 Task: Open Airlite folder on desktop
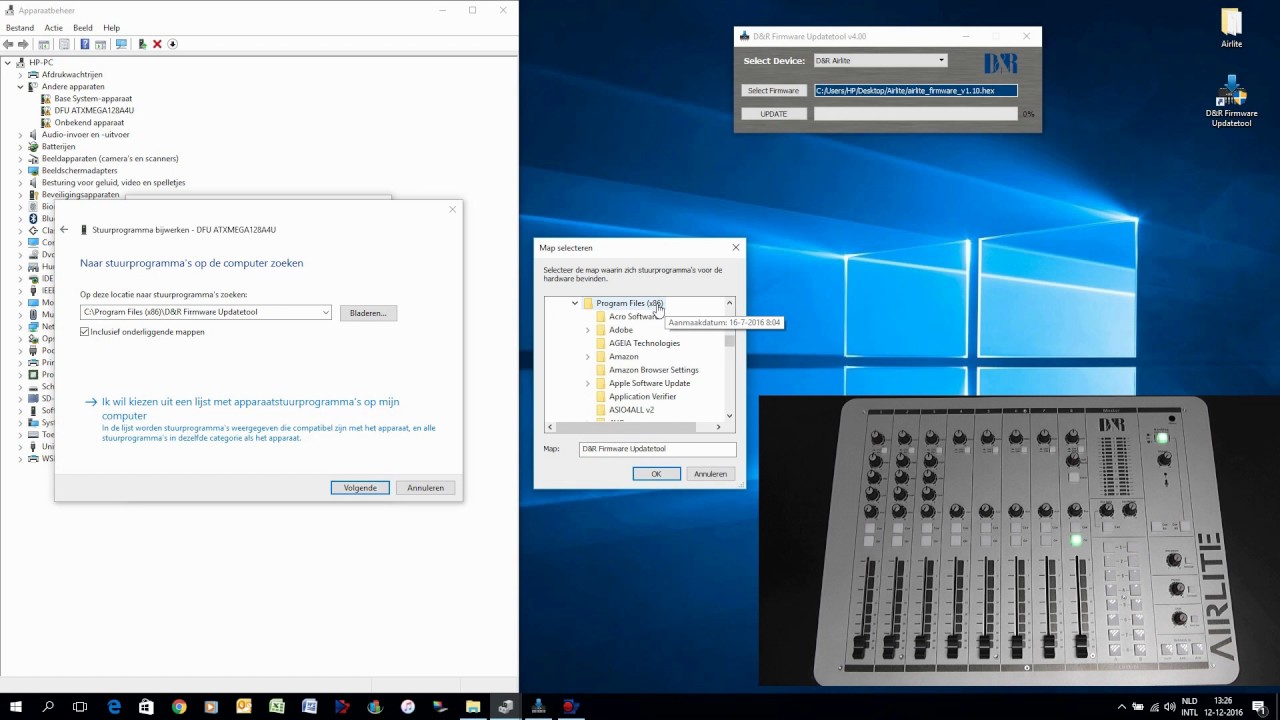coord(1231,28)
